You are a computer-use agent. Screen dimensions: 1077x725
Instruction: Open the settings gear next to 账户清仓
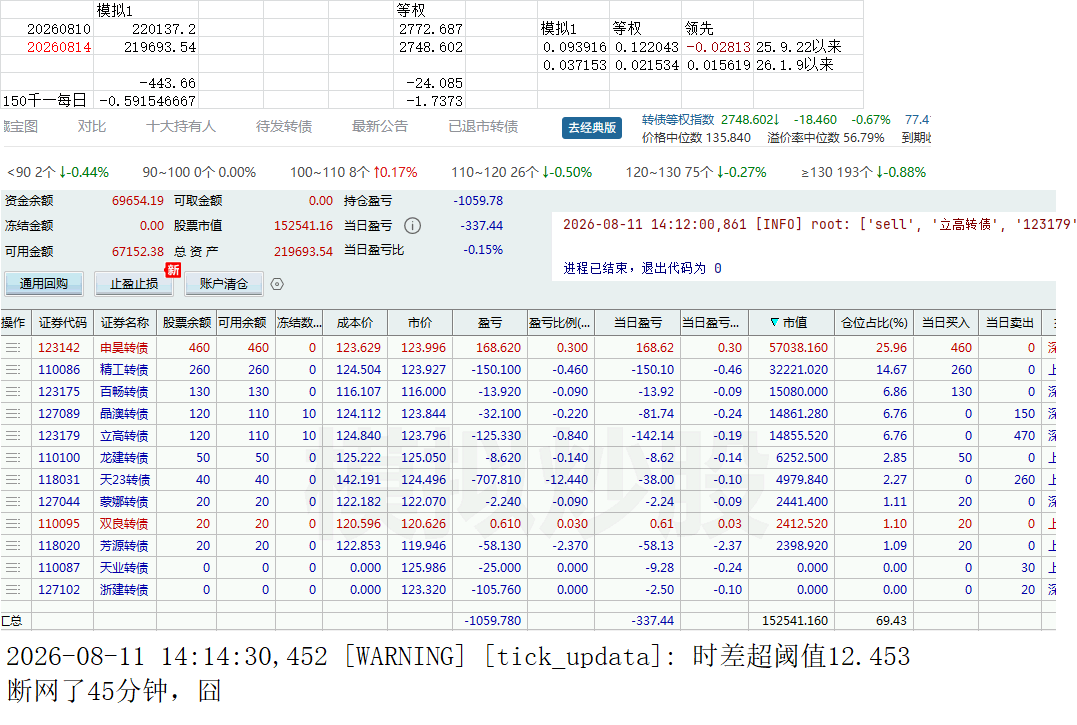(x=277, y=284)
